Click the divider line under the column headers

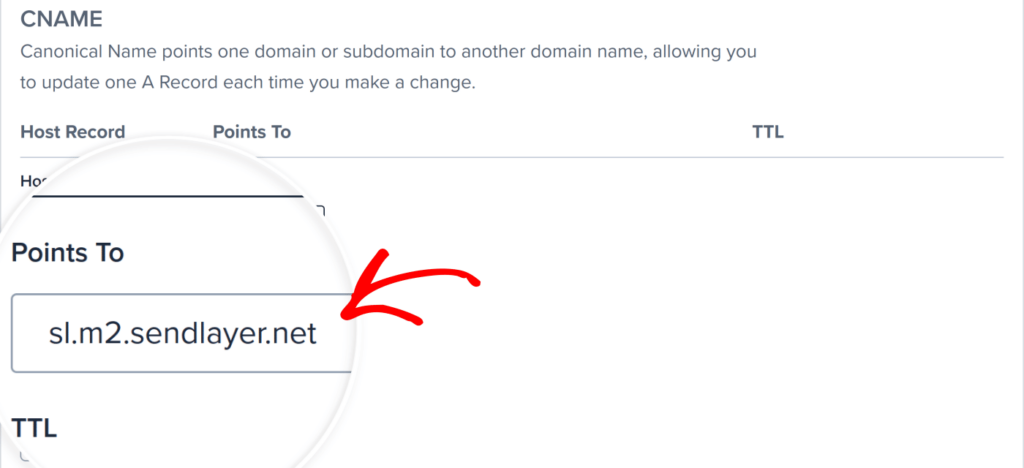[600, 157]
